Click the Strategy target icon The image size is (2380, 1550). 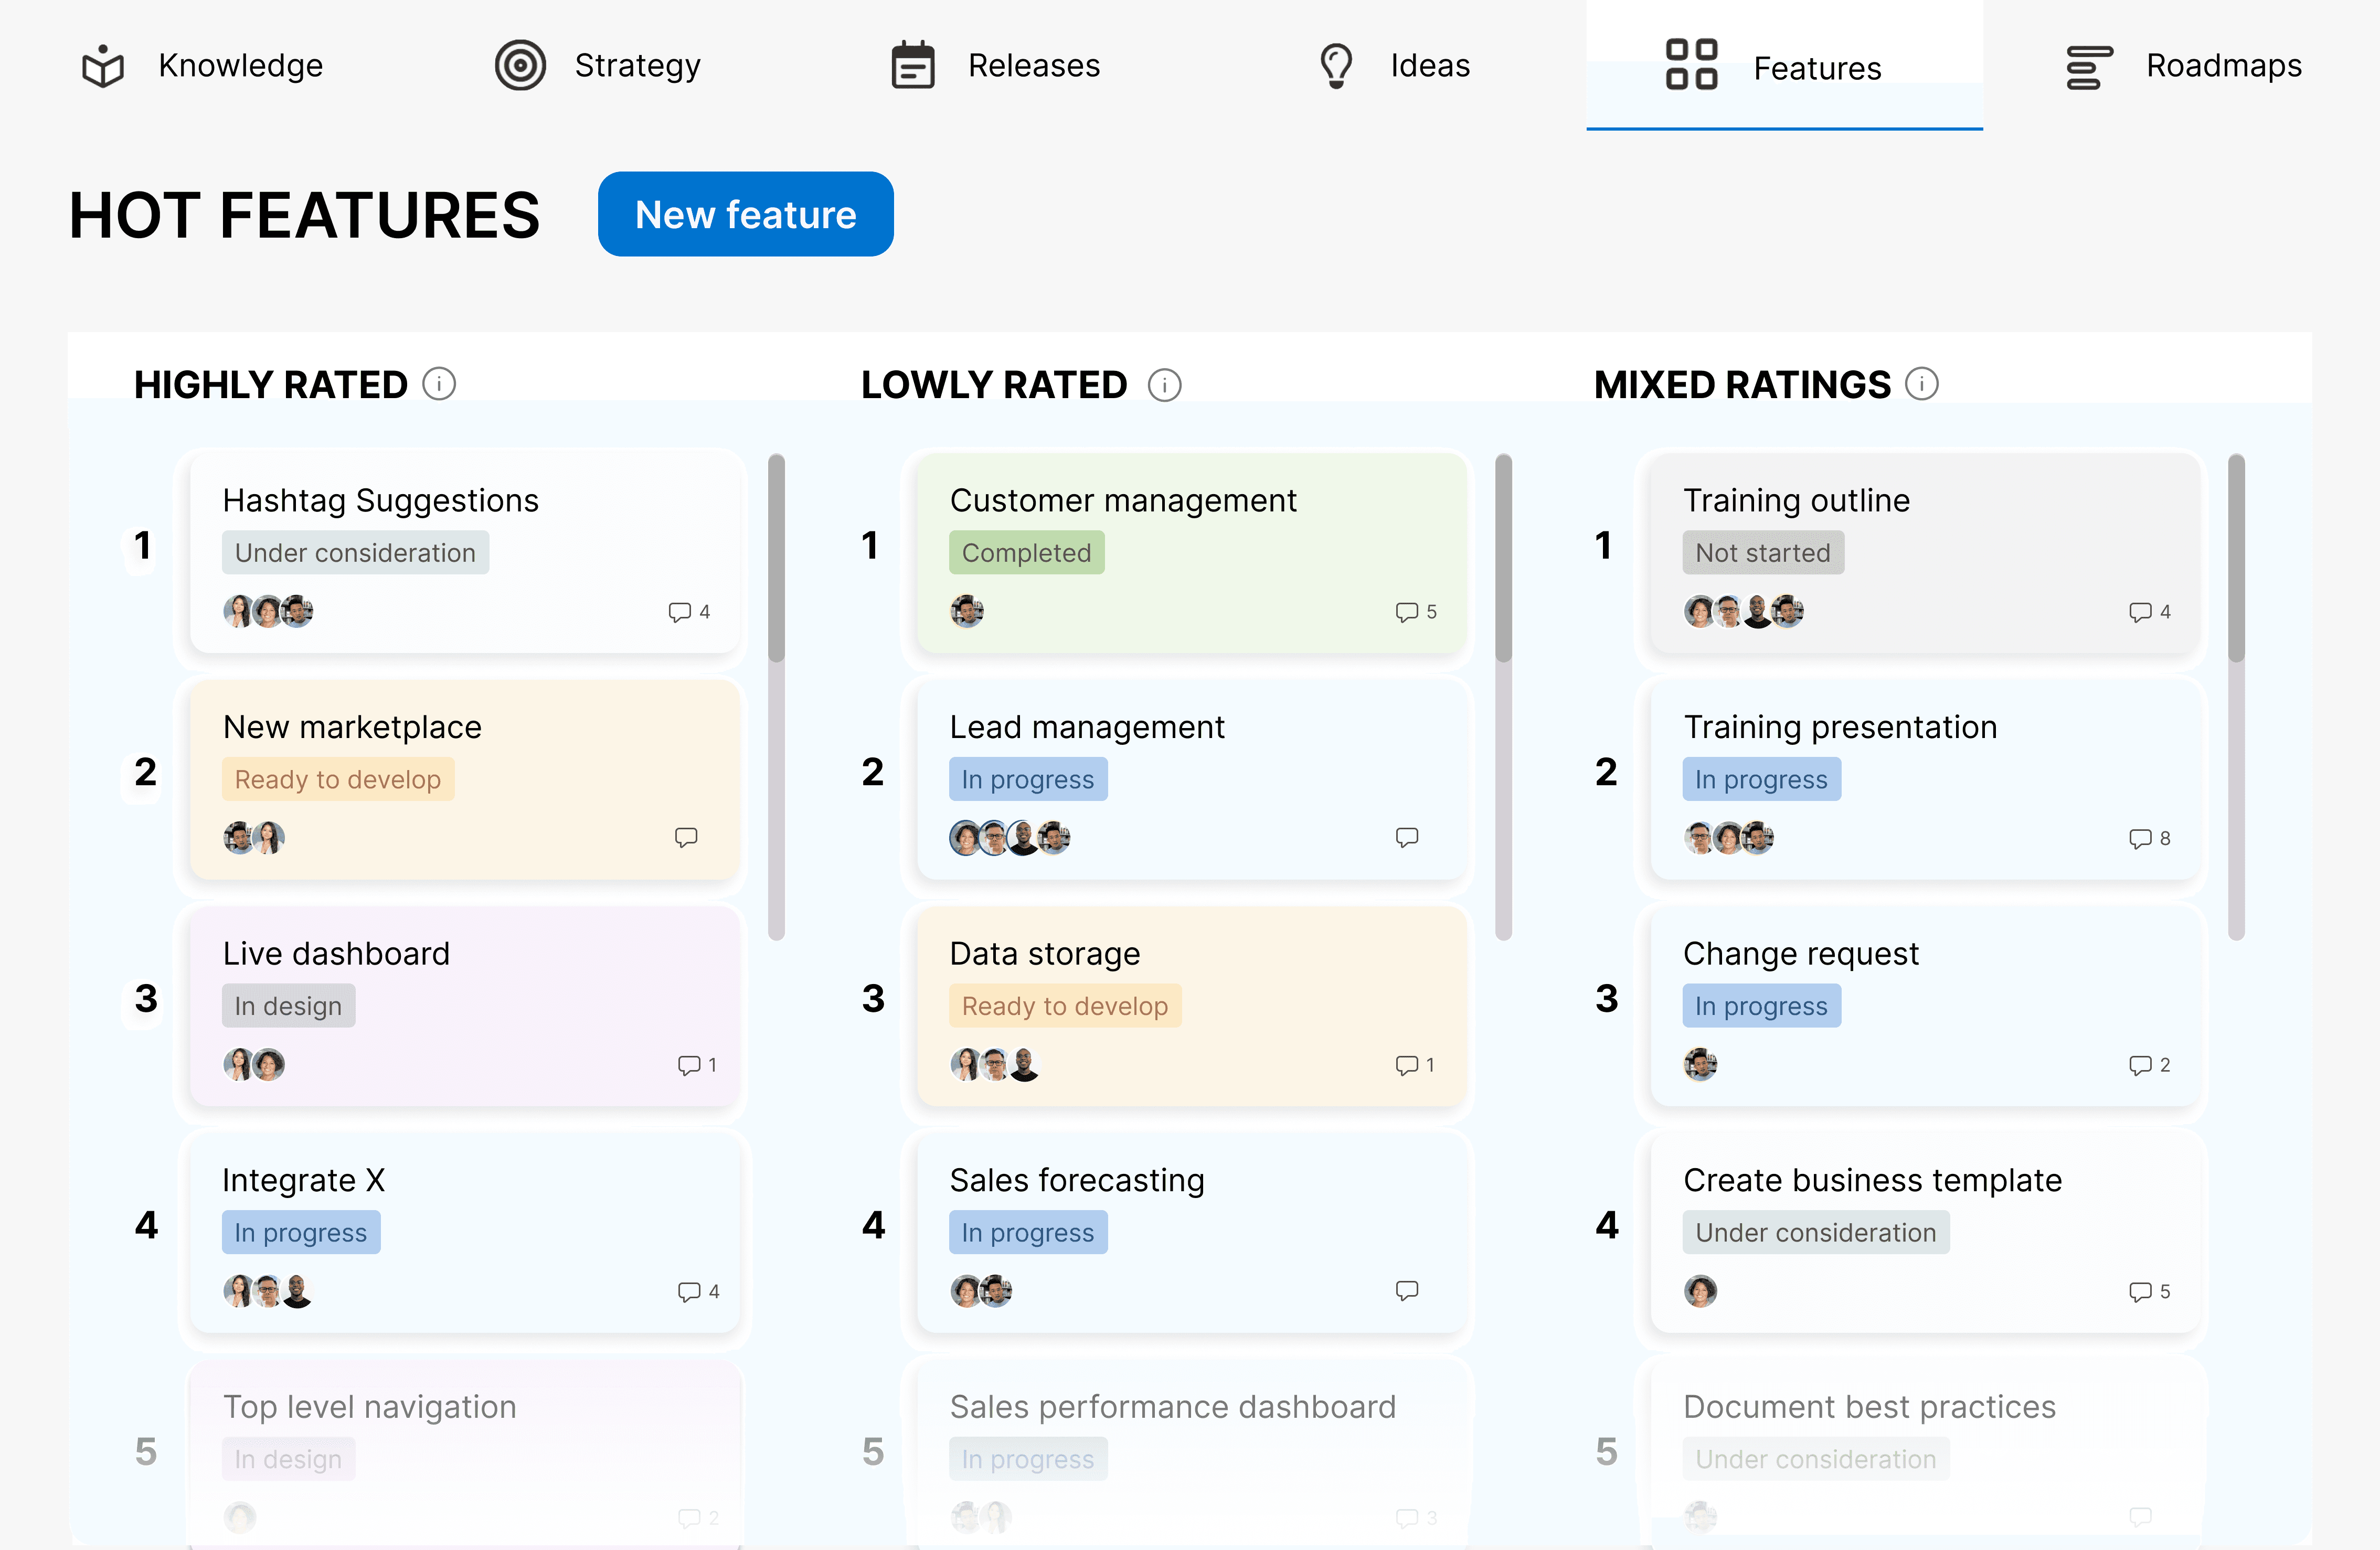[x=520, y=66]
